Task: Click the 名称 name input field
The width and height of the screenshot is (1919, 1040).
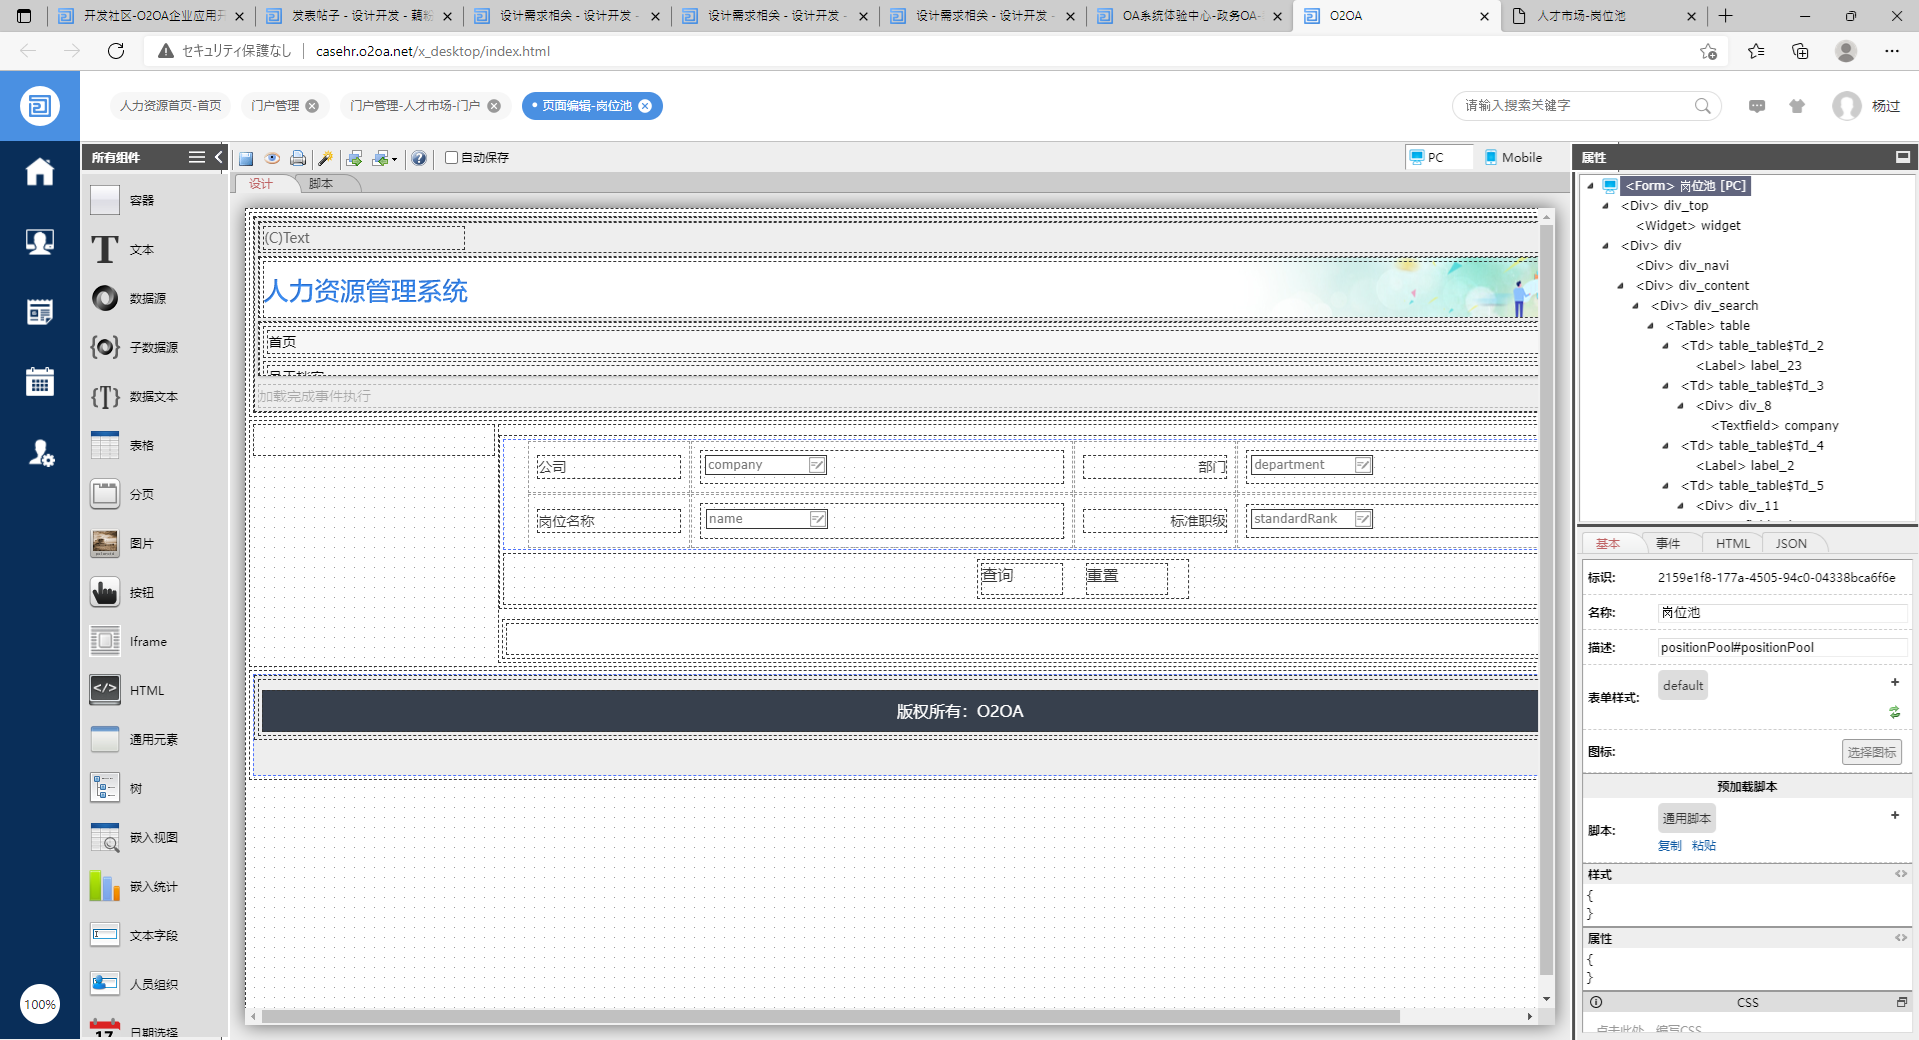Action: pos(1782,613)
